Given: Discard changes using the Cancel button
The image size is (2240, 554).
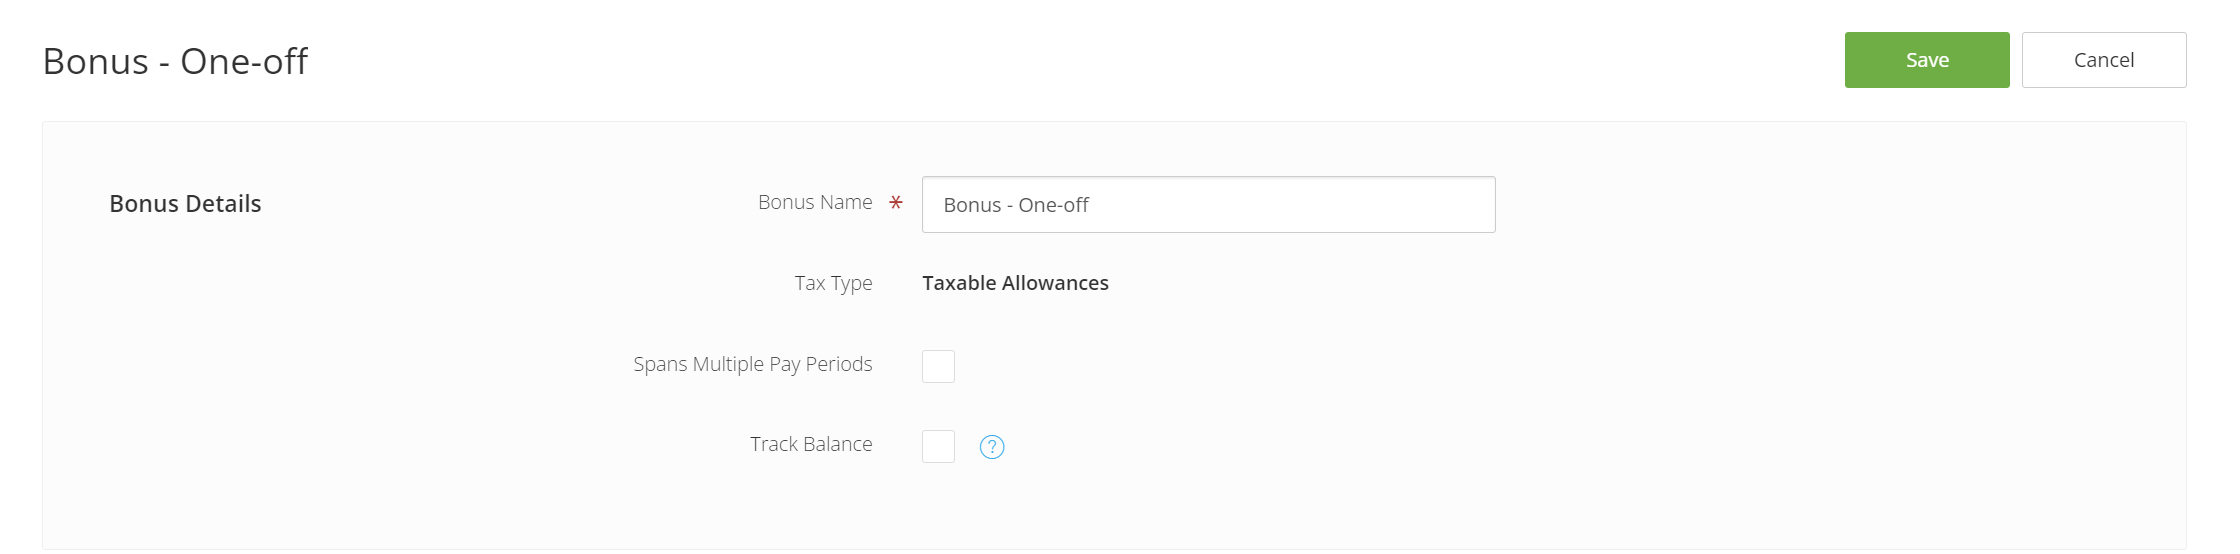Looking at the screenshot, I should (x=2104, y=60).
